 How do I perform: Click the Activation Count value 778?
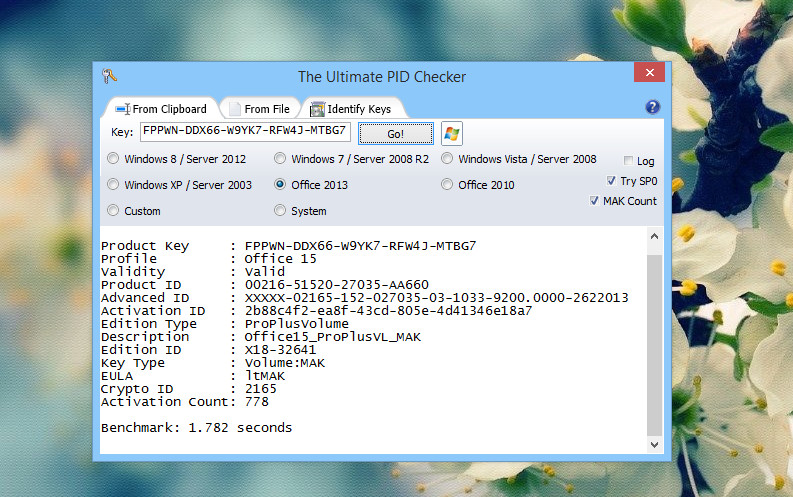(x=257, y=402)
